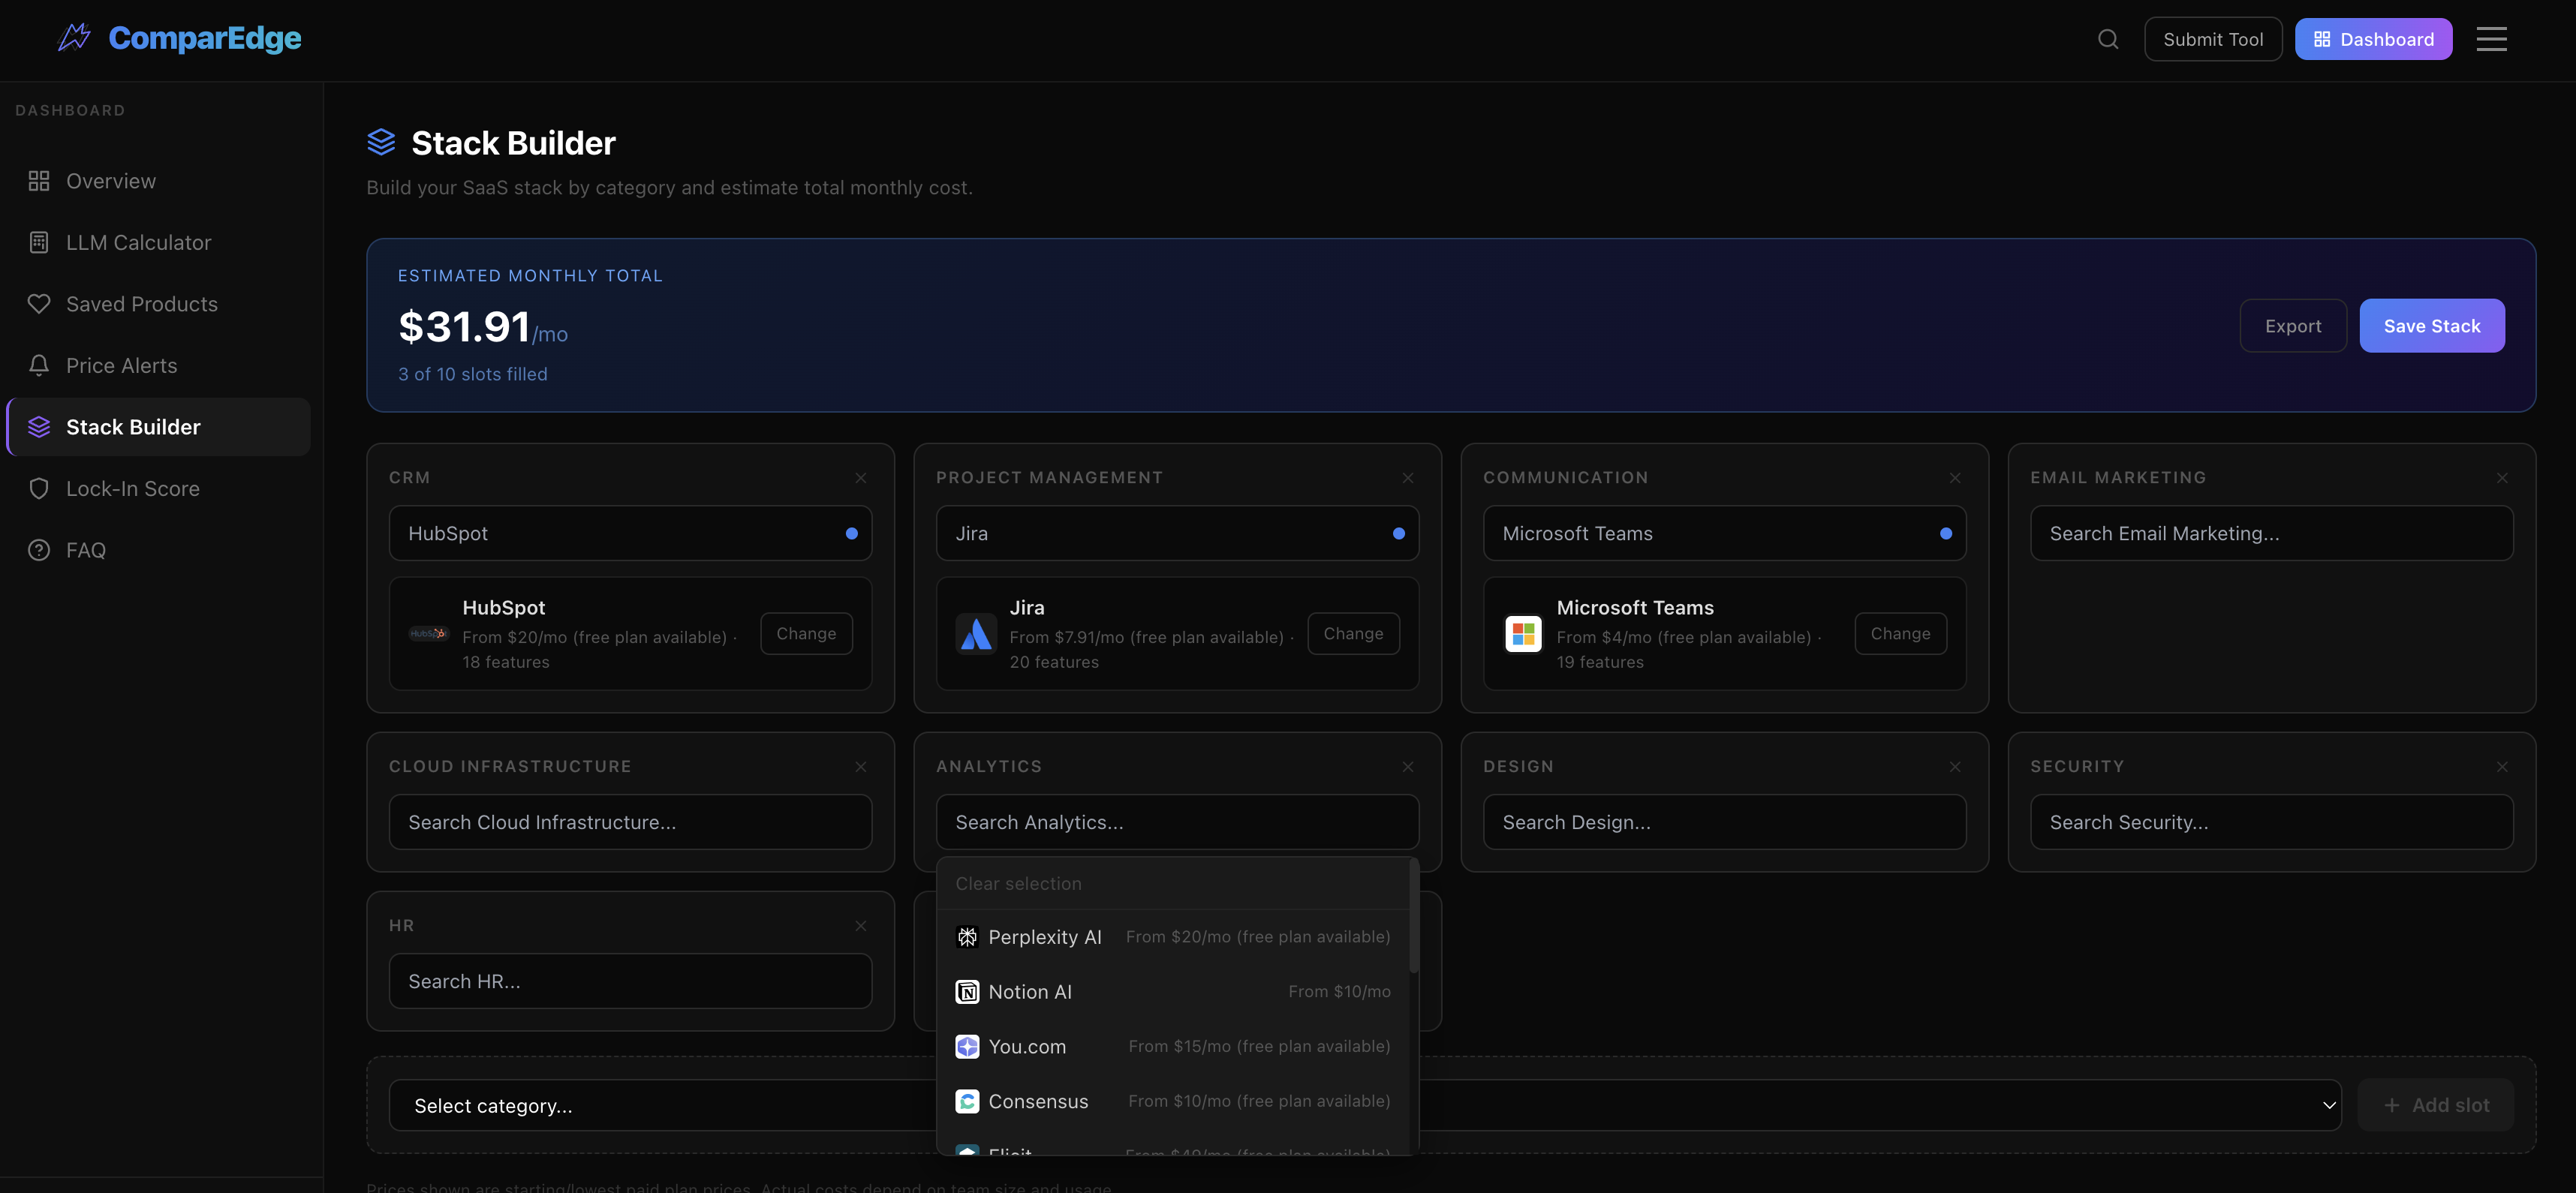This screenshot has width=2576, height=1193.
Task: Open the hamburger menu icon
Action: tap(2491, 39)
